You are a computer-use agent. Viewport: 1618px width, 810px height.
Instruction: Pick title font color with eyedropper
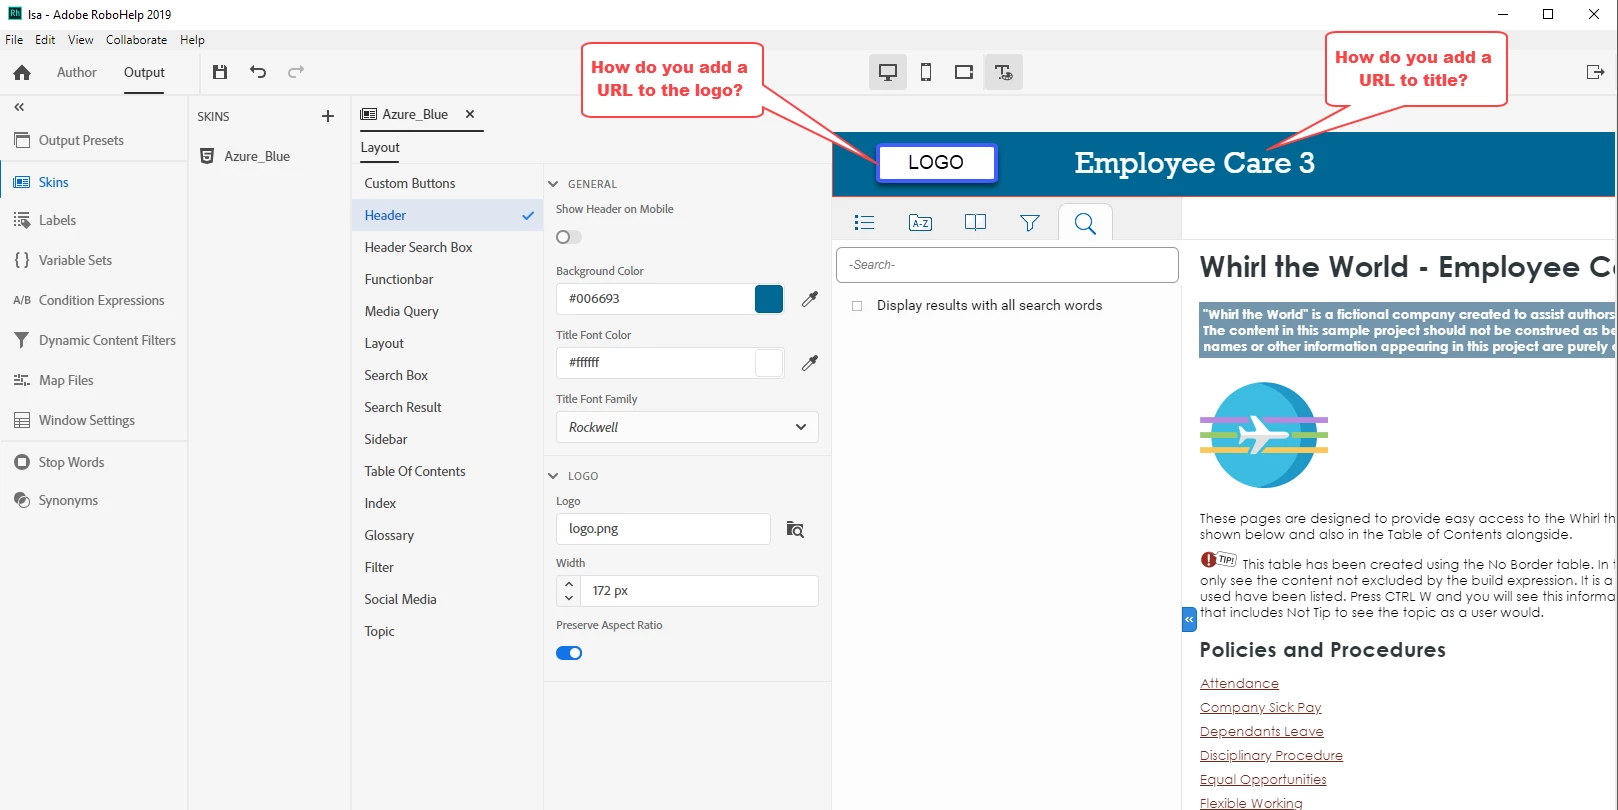(810, 363)
